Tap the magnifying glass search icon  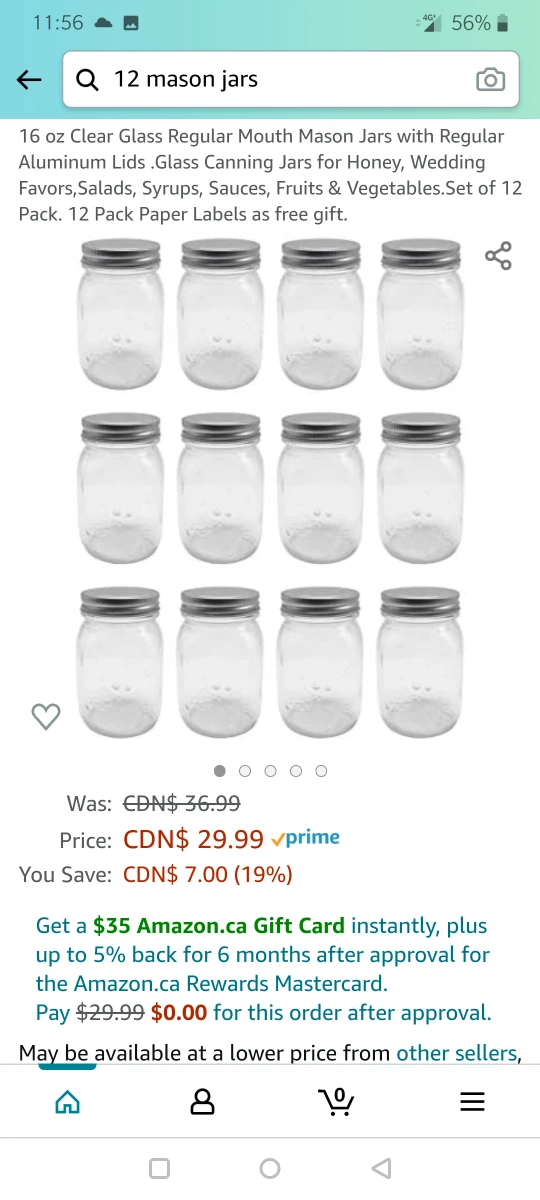tap(88, 80)
